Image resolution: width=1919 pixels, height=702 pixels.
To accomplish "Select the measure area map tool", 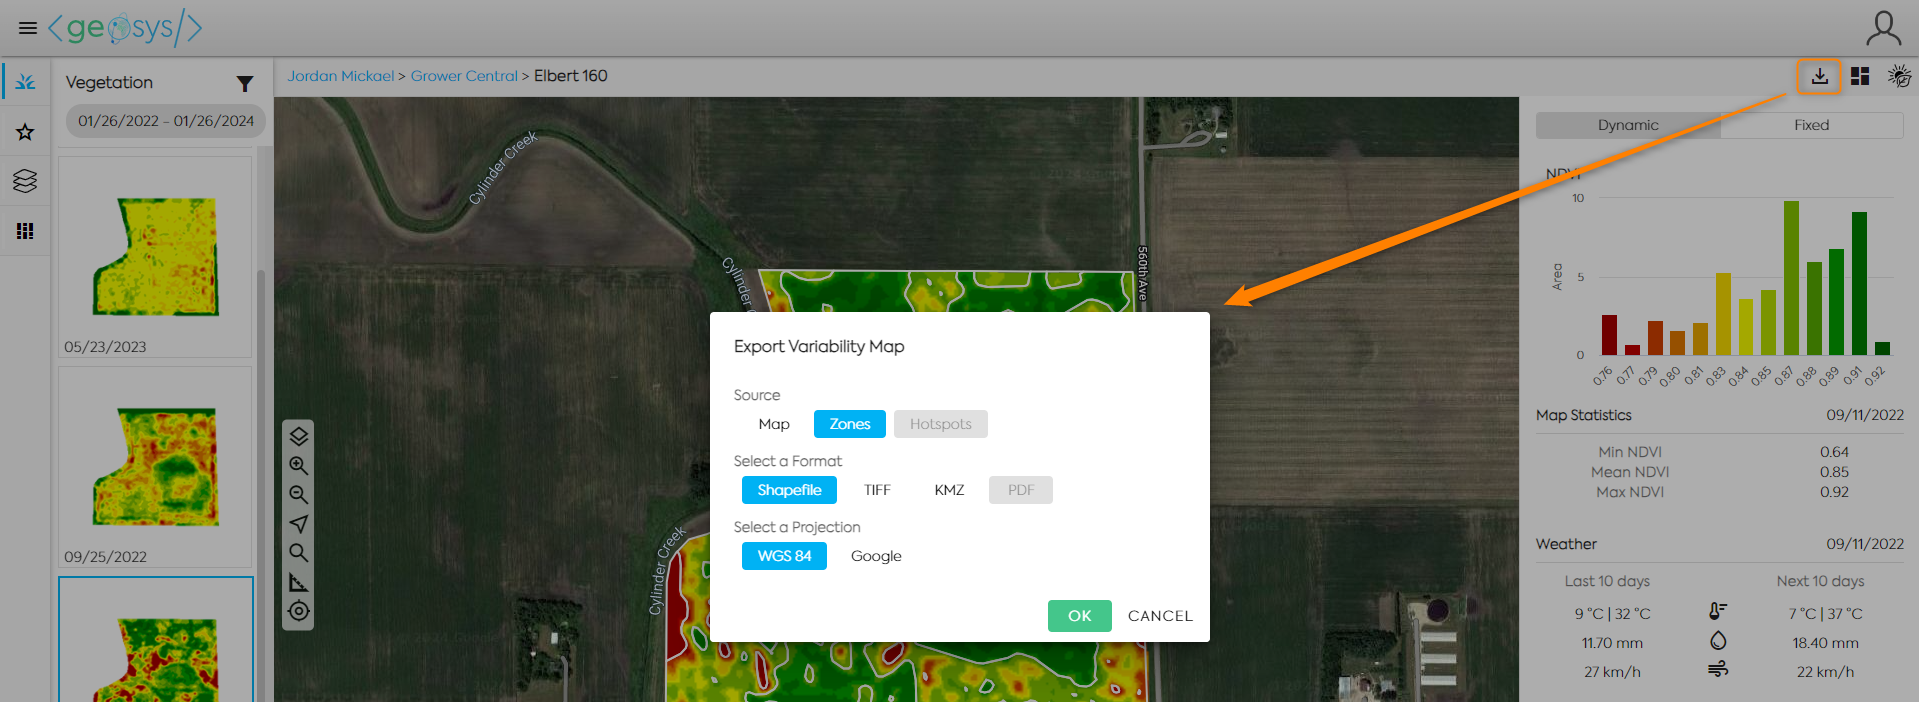I will click(x=298, y=582).
